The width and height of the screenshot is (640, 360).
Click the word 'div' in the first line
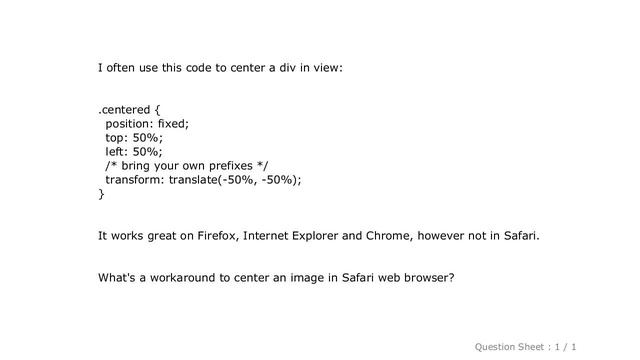click(288, 68)
